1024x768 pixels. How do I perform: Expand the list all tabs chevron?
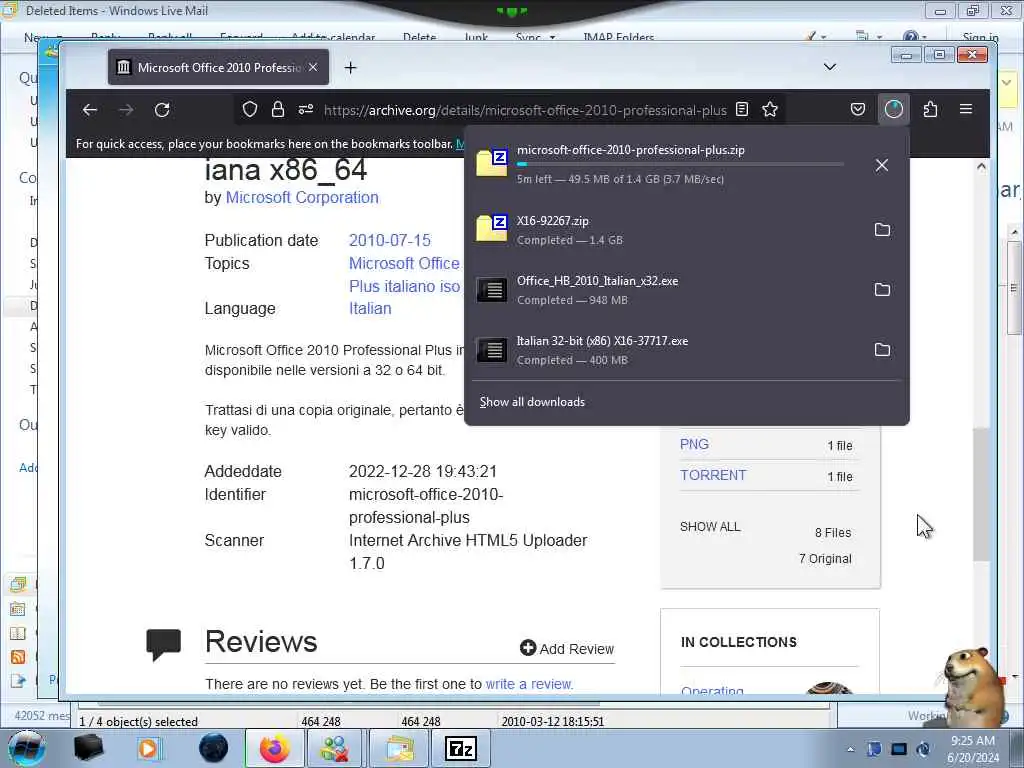coord(830,67)
